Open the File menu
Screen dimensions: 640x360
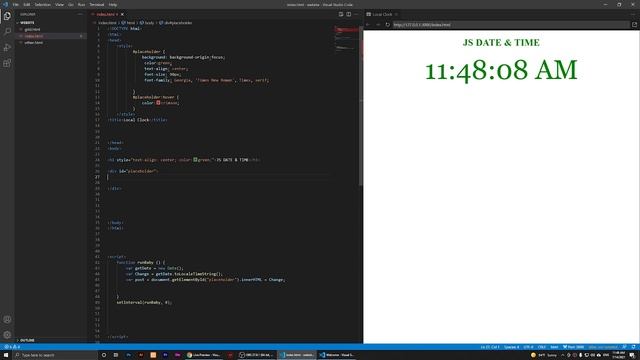click(16, 4)
